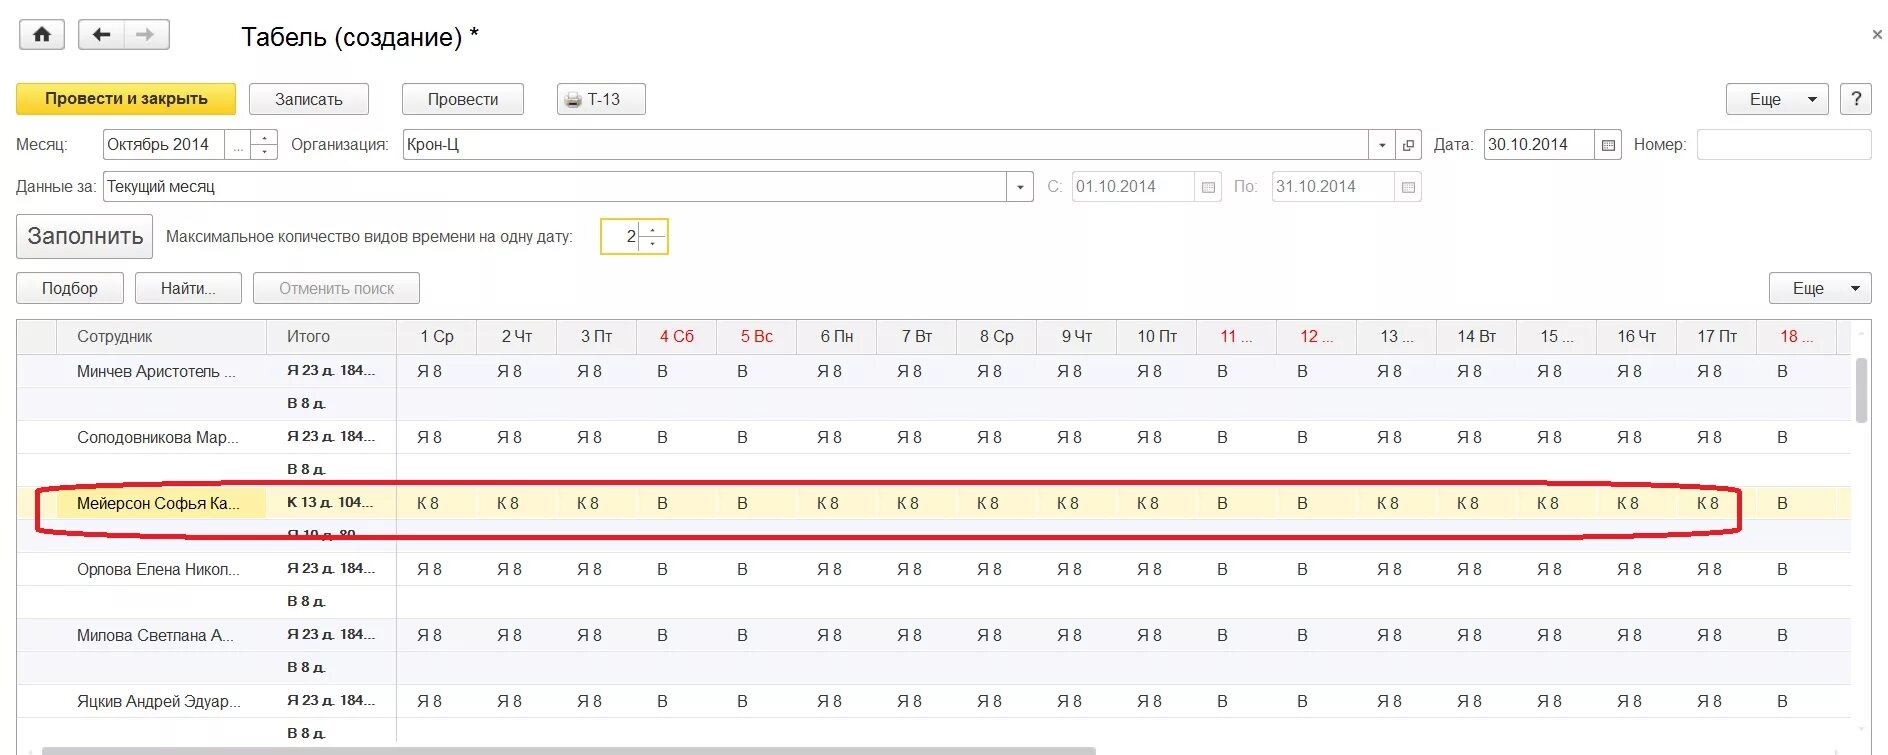Go to the home page icon
This screenshot has width=1888, height=755.
point(42,35)
